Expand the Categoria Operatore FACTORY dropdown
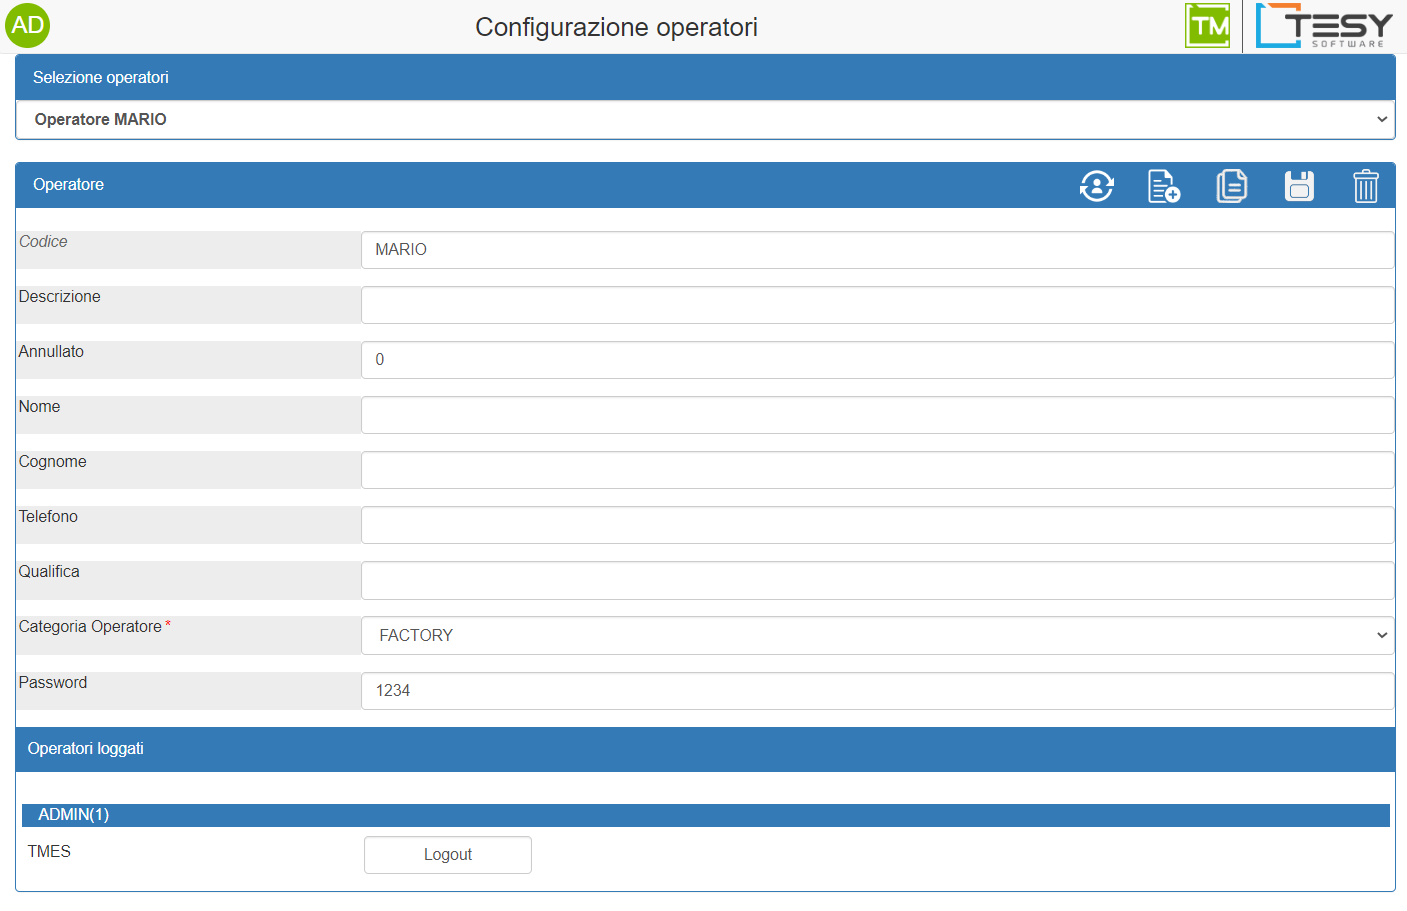This screenshot has width=1407, height=911. [x=877, y=636]
